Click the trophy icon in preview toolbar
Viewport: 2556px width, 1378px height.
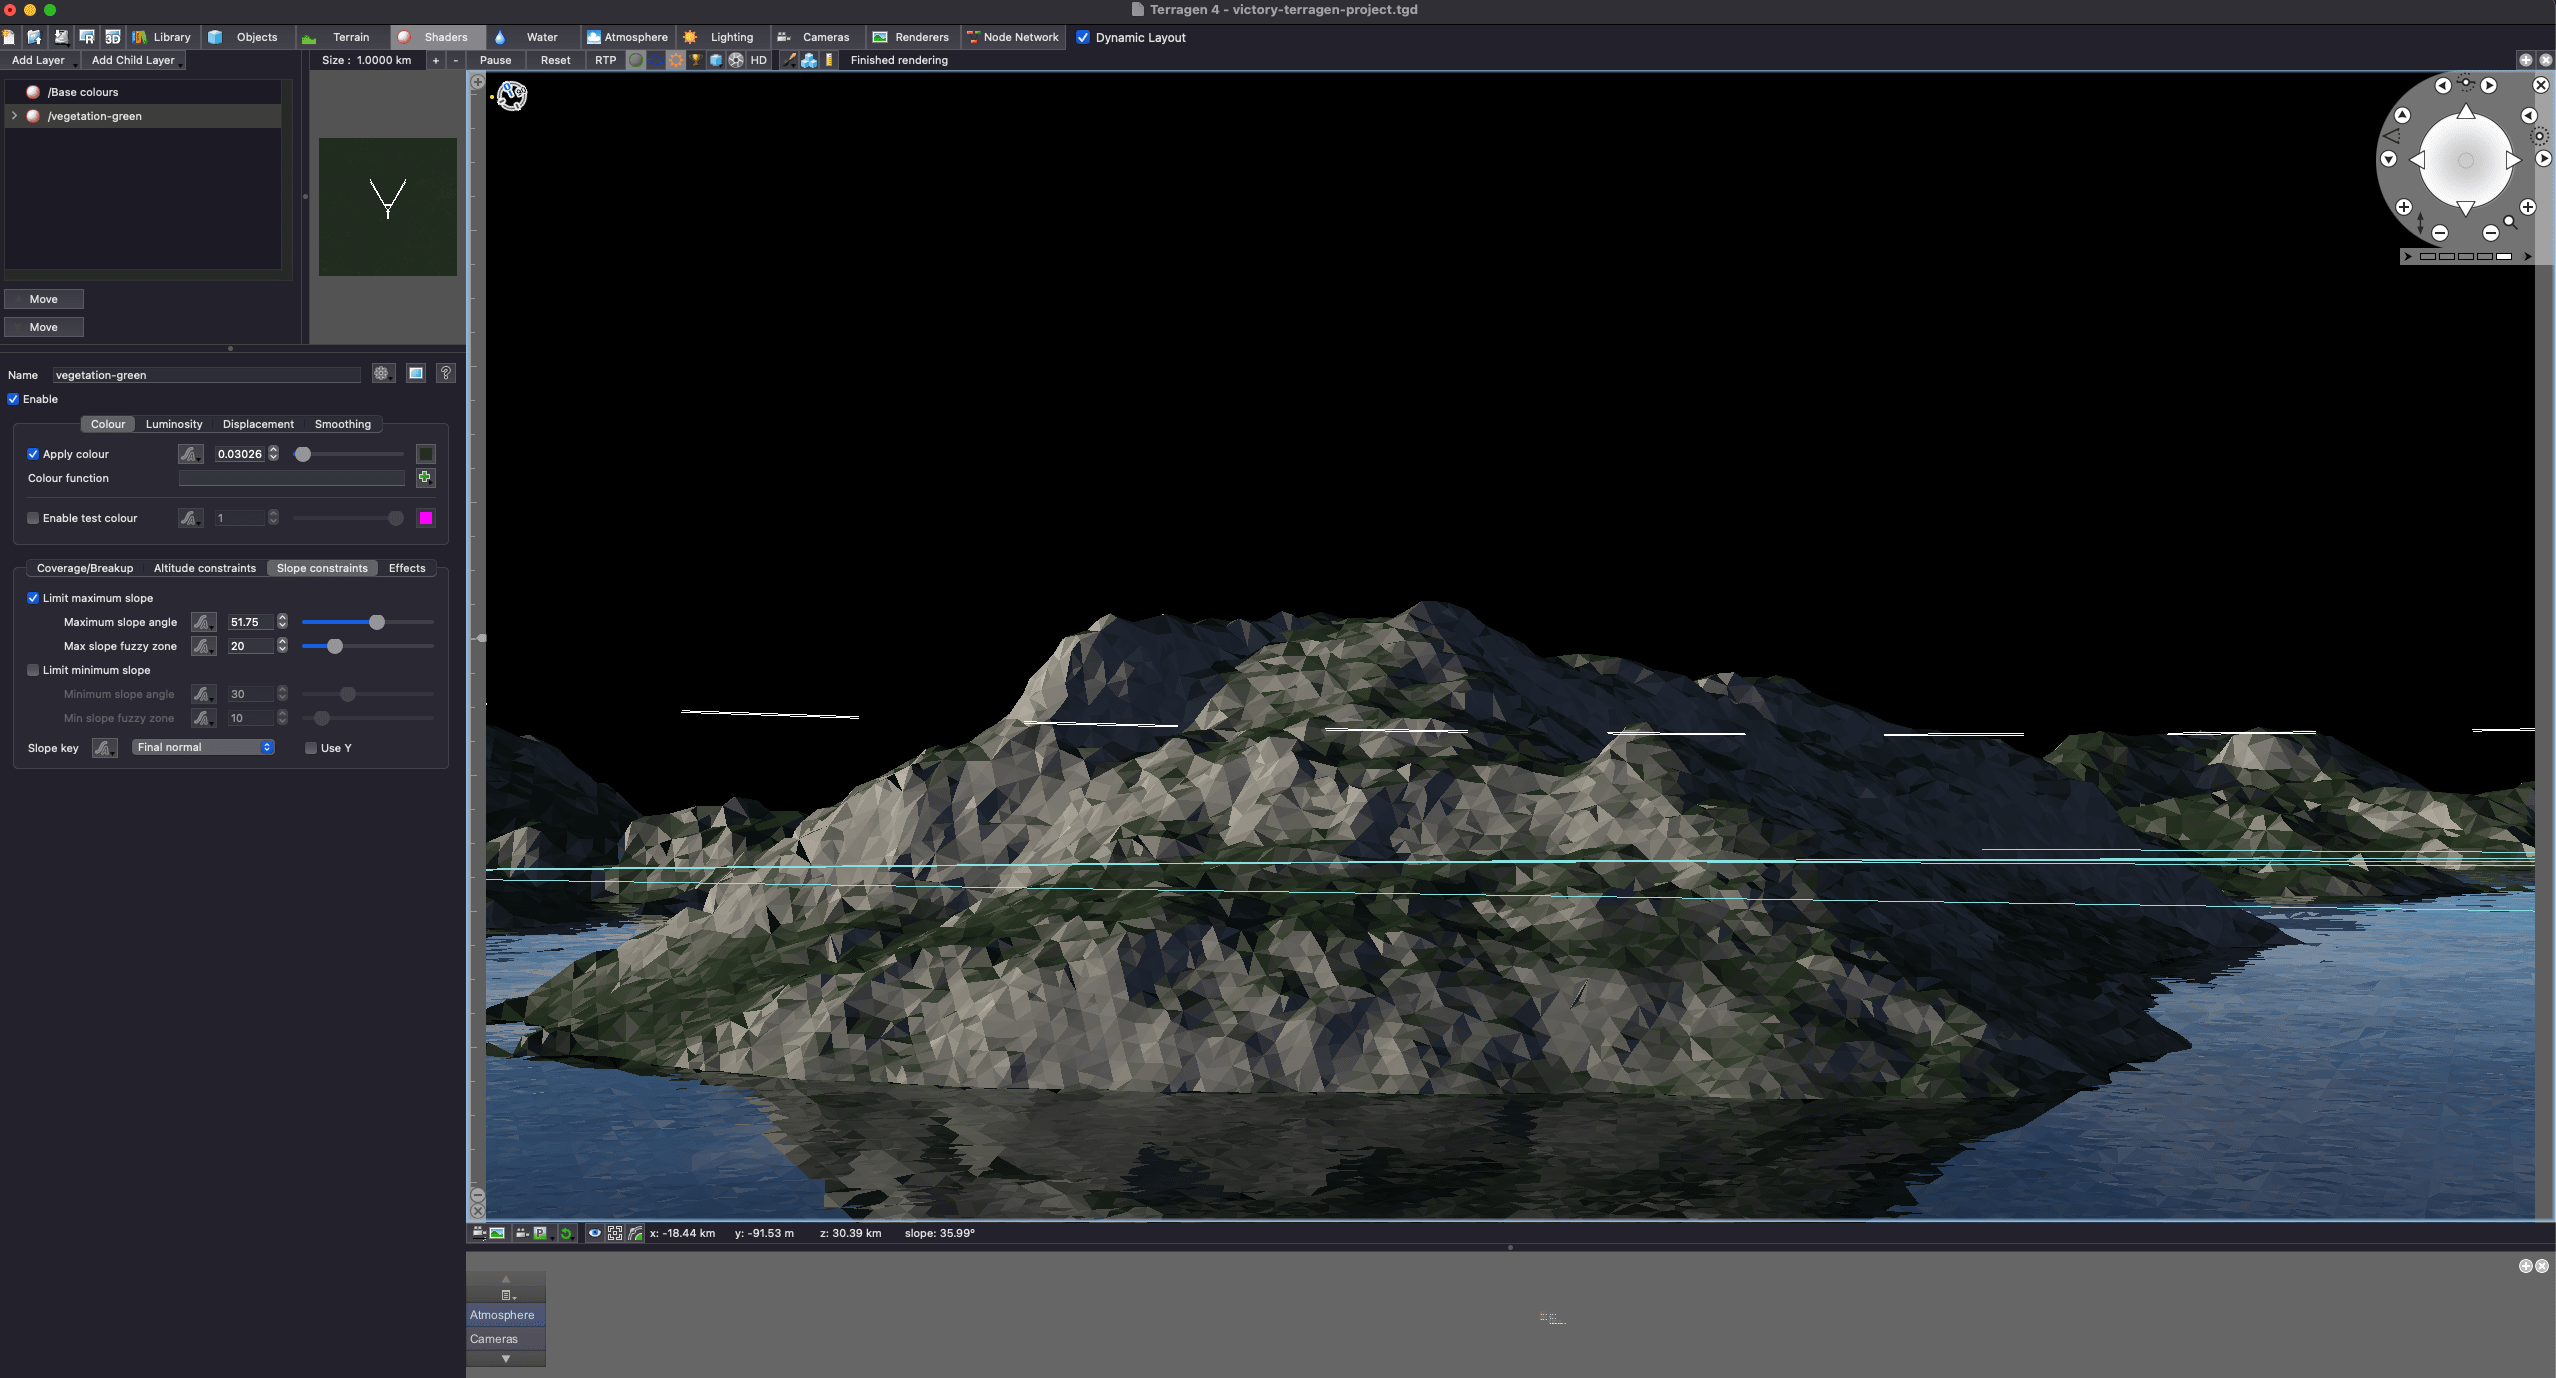tap(696, 60)
